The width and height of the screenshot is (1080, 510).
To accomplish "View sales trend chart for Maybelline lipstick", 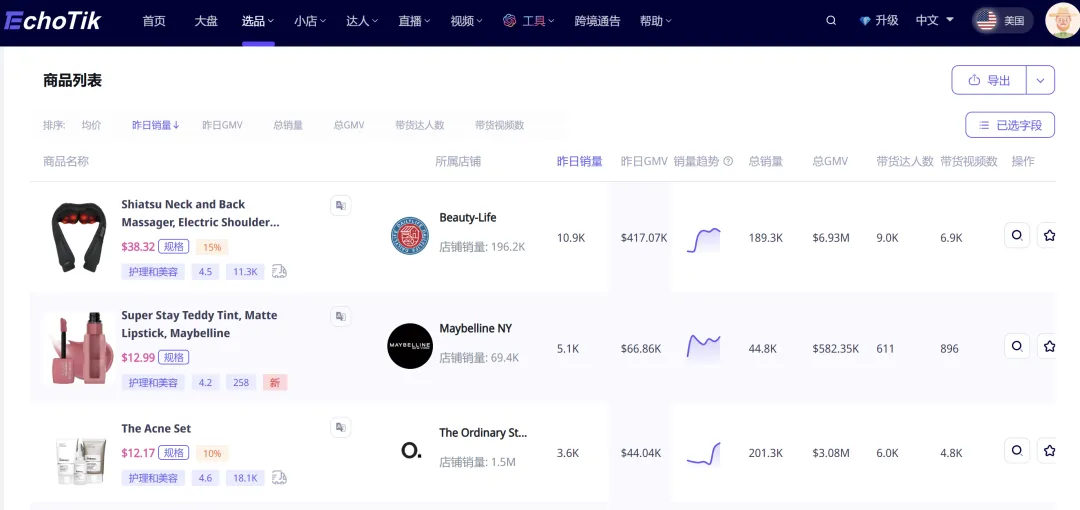I will (x=703, y=347).
